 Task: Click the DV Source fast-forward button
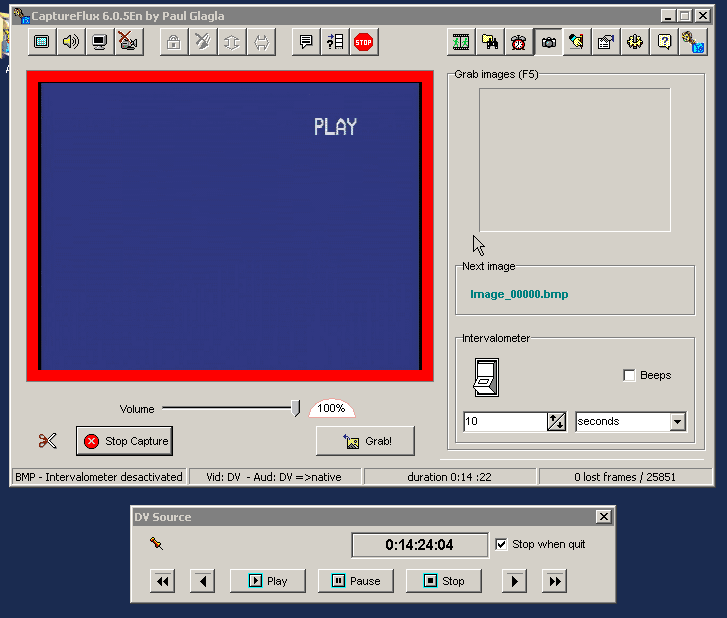click(555, 581)
